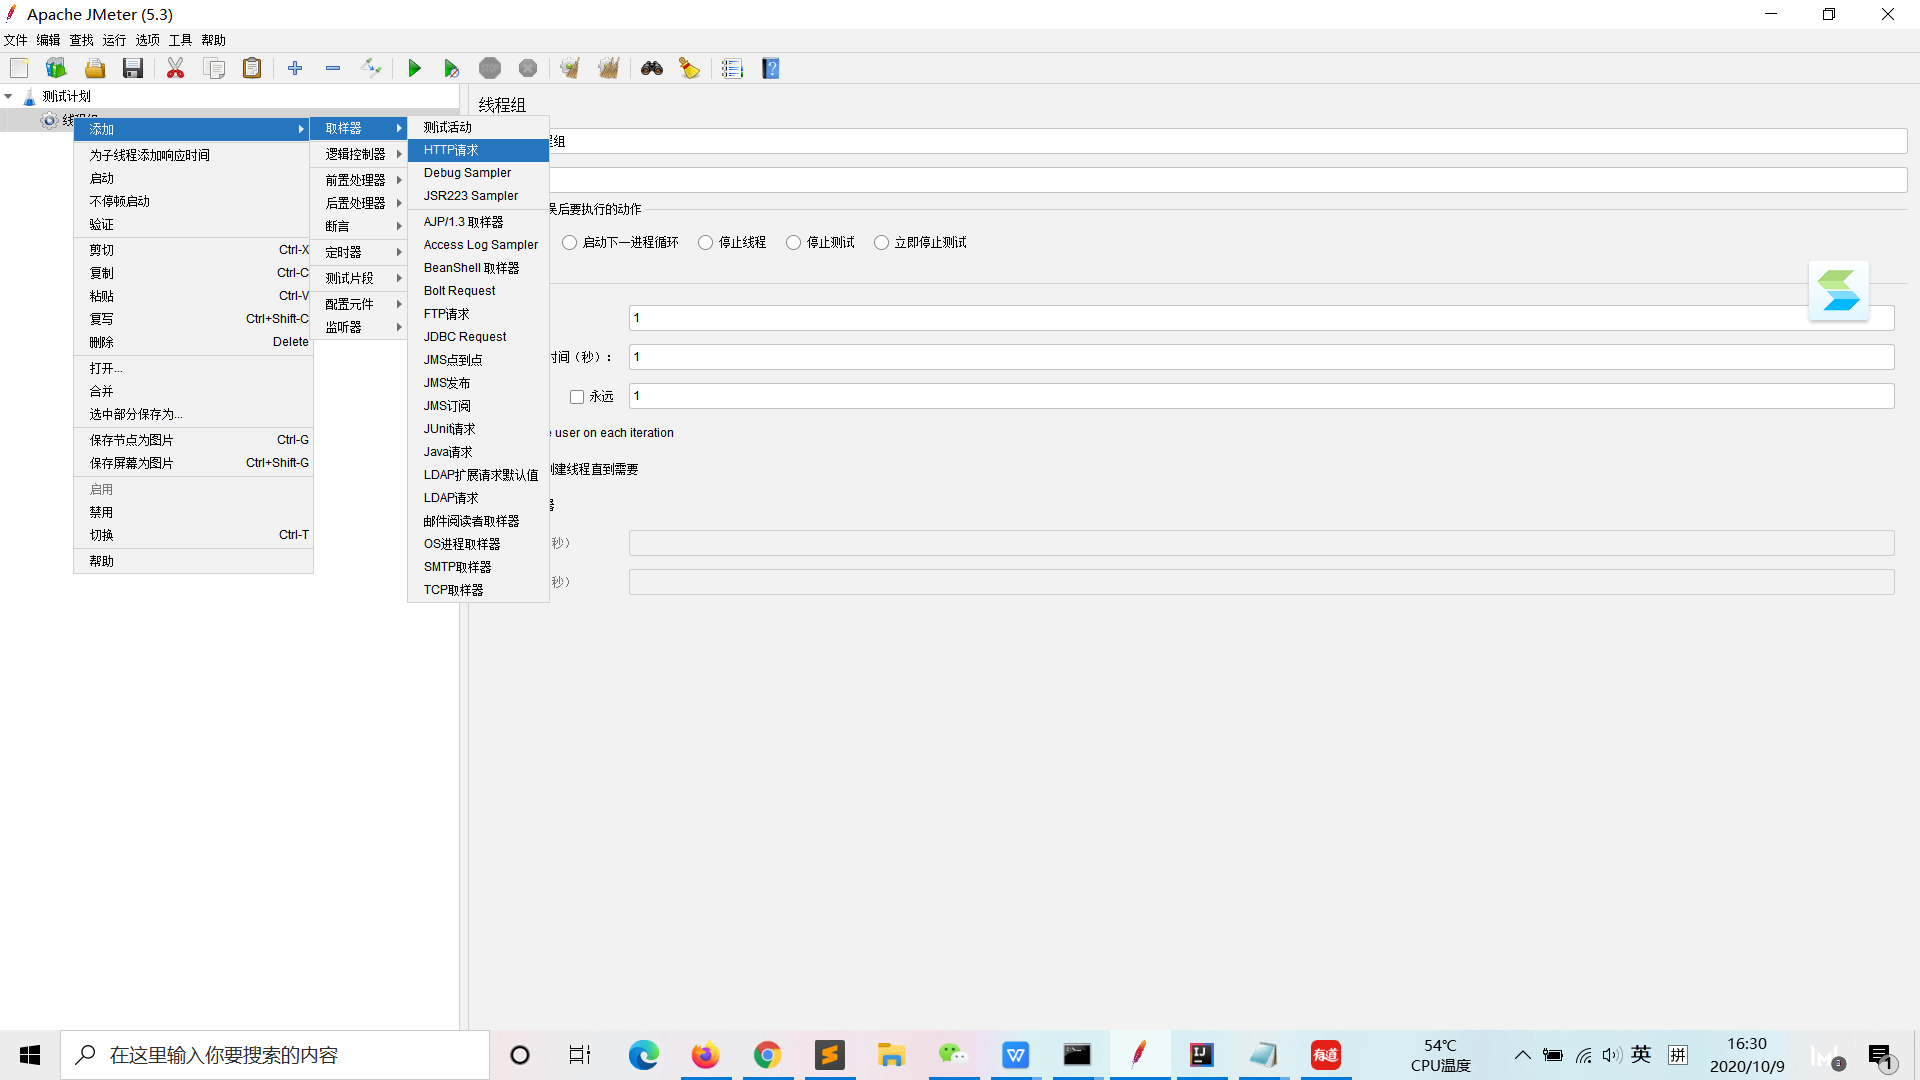Click the thread count input field
The width and height of the screenshot is (1920, 1080).
tap(1261, 318)
